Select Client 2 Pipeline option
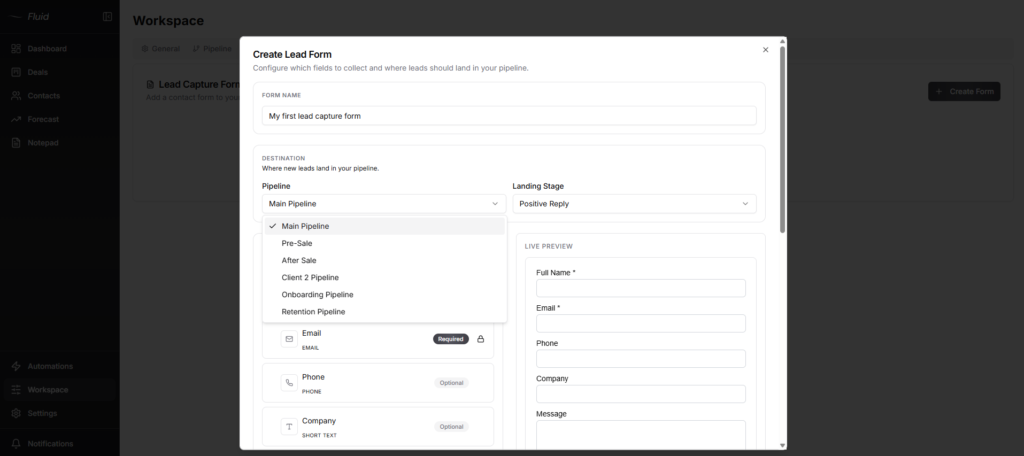1024x456 pixels. (x=384, y=278)
